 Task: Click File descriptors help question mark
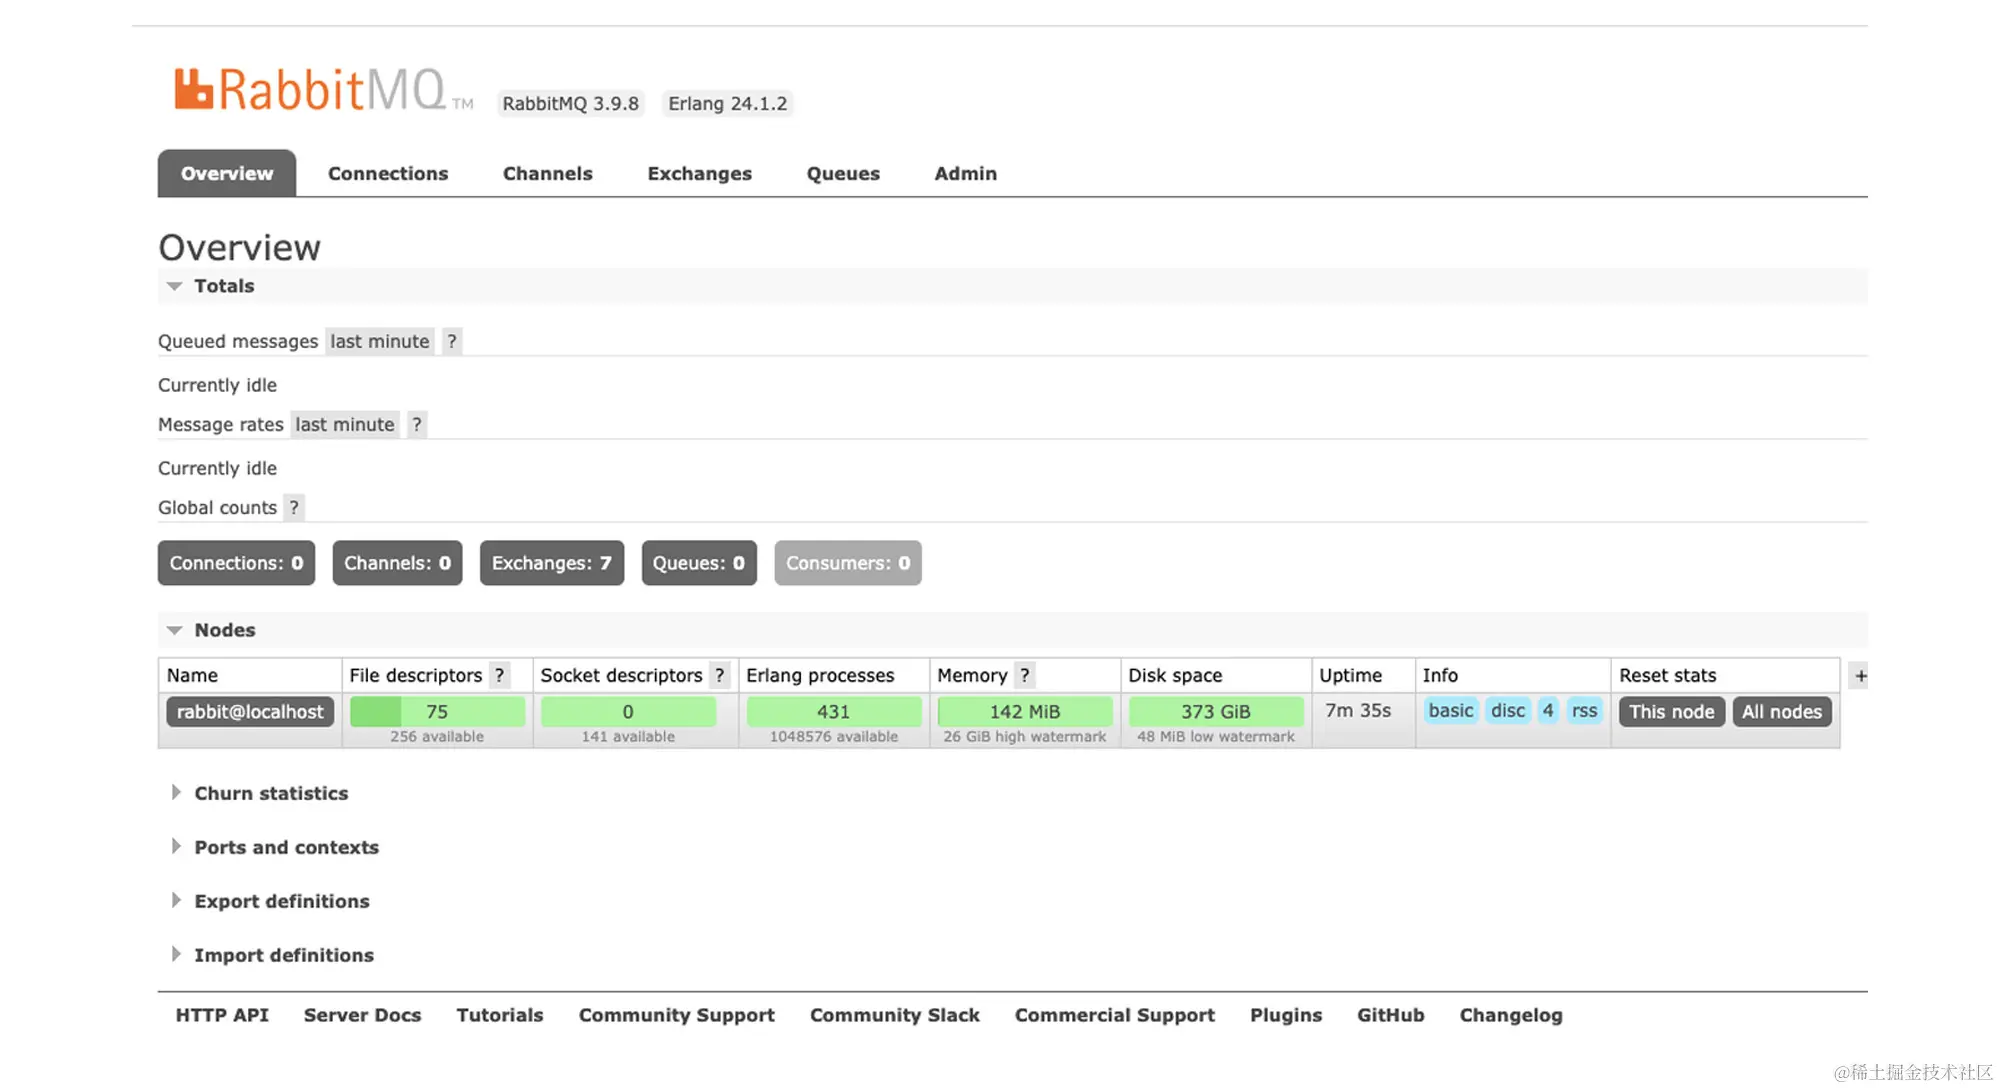(x=499, y=675)
